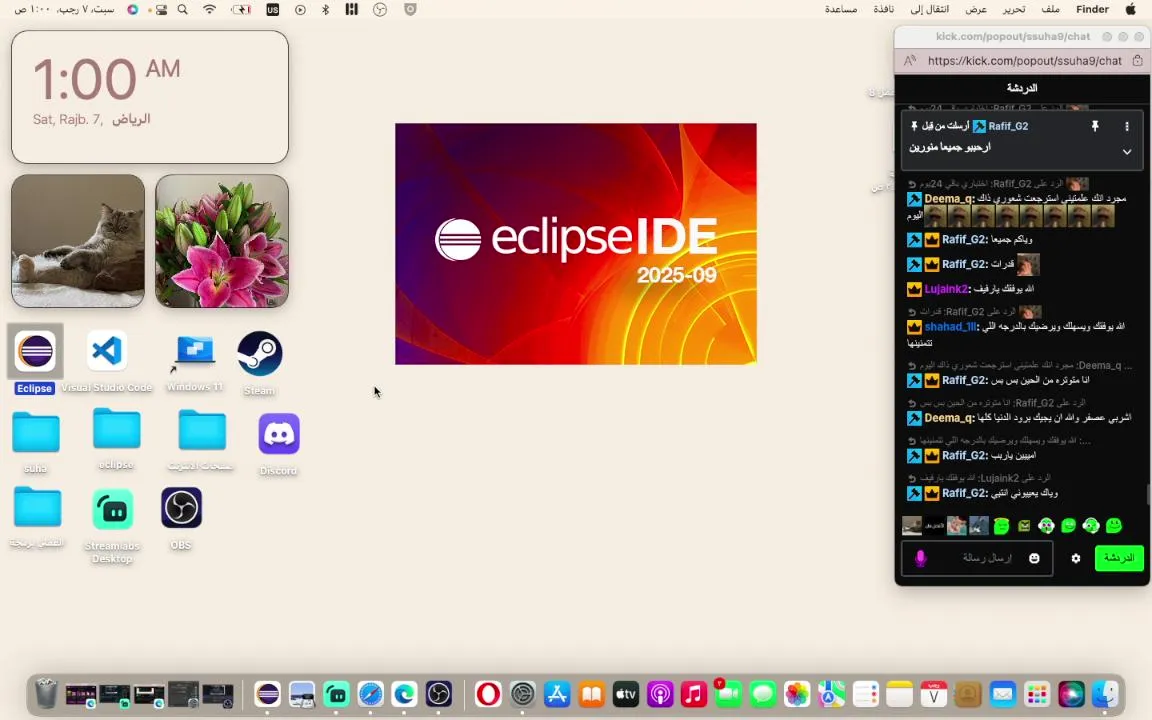This screenshot has height=720, width=1152.
Task: Open the eclipse folder on desktop
Action: (x=117, y=429)
